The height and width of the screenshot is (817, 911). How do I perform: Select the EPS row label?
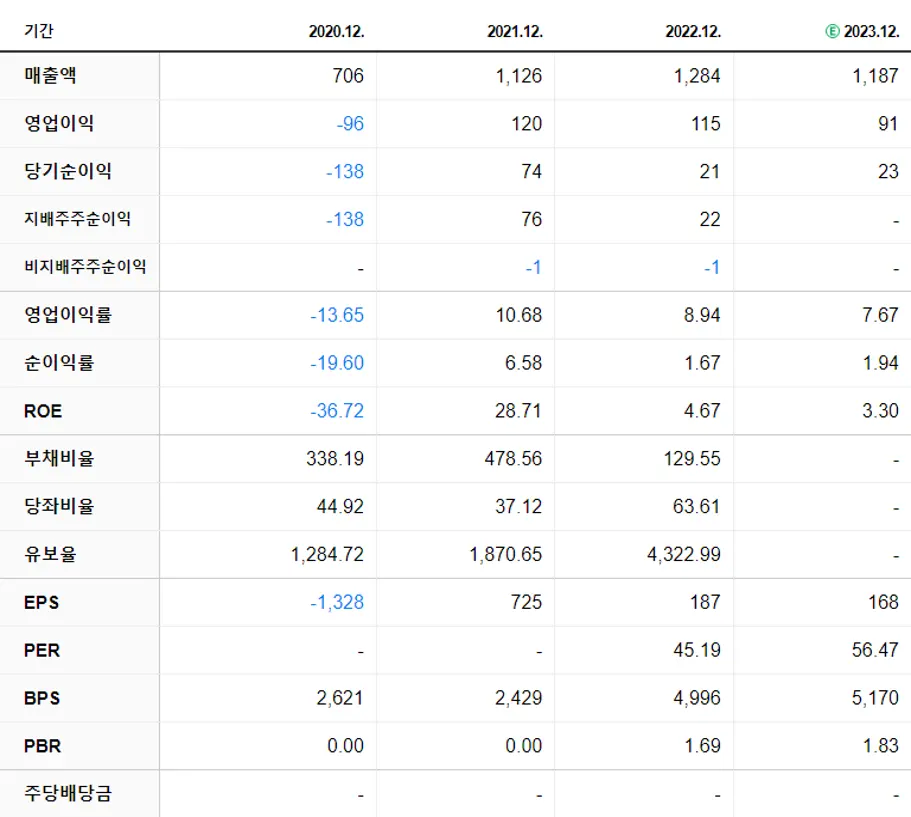tap(41, 603)
